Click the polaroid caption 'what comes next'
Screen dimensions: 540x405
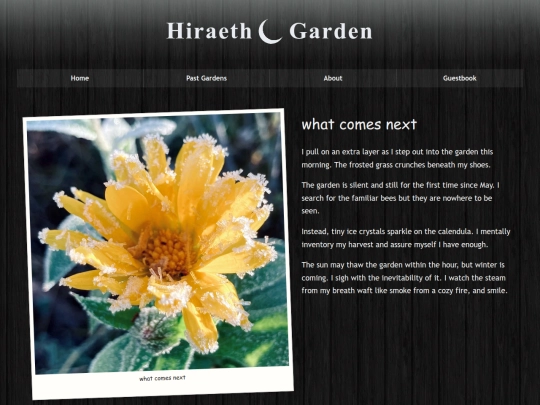point(162,378)
